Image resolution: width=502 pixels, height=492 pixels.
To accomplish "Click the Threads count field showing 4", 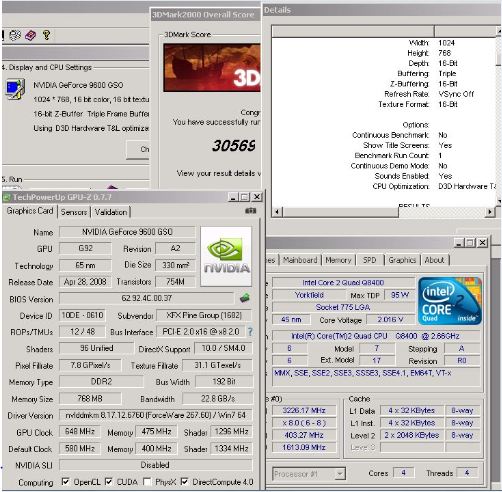I will point(467,473).
